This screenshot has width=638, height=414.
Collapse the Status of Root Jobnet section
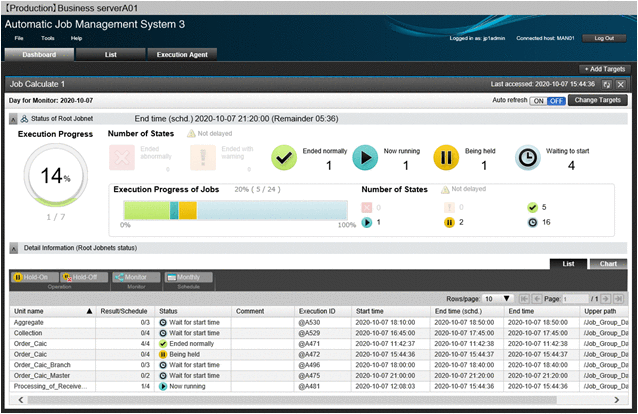point(13,119)
